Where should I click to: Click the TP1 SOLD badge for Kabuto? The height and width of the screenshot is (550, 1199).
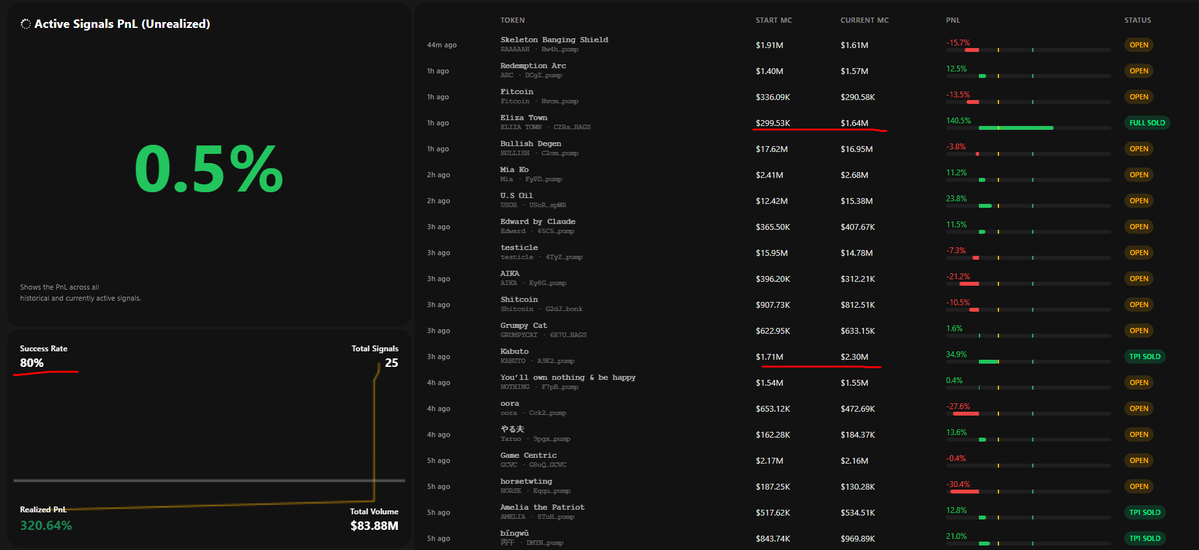[x=1145, y=356]
